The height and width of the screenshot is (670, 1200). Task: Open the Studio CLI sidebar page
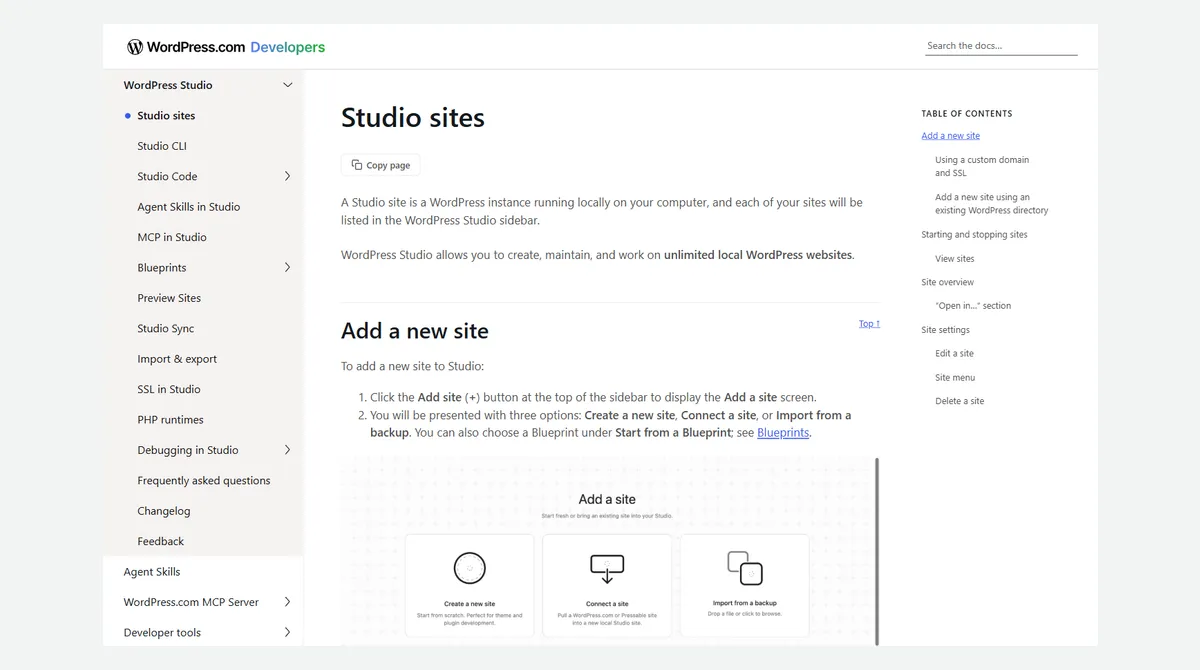(x=162, y=146)
